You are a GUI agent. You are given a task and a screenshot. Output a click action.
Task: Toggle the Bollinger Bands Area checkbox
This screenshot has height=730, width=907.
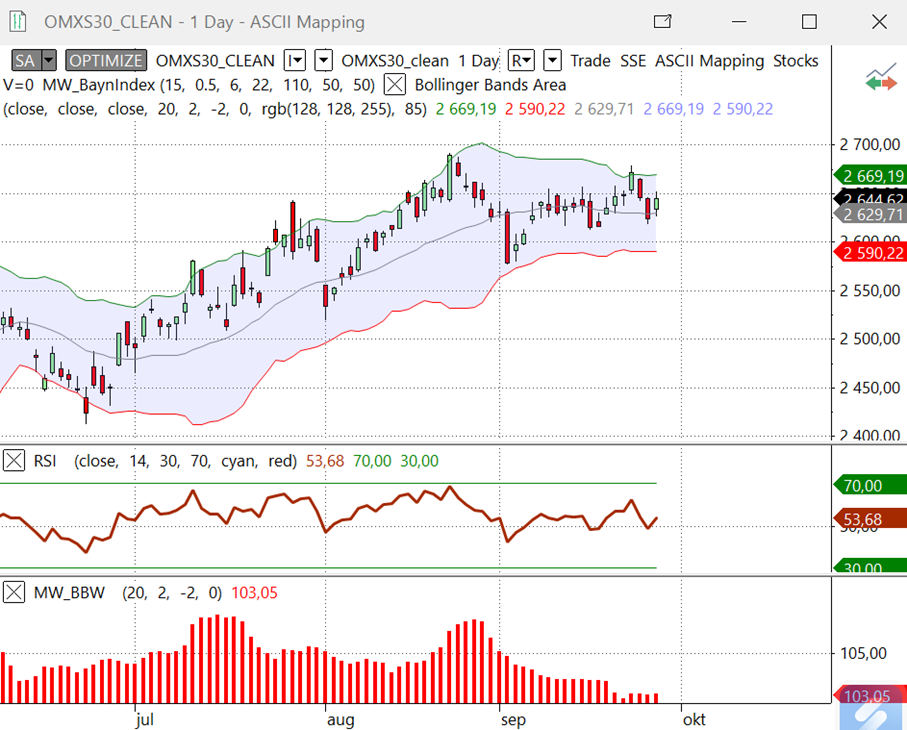[395, 85]
